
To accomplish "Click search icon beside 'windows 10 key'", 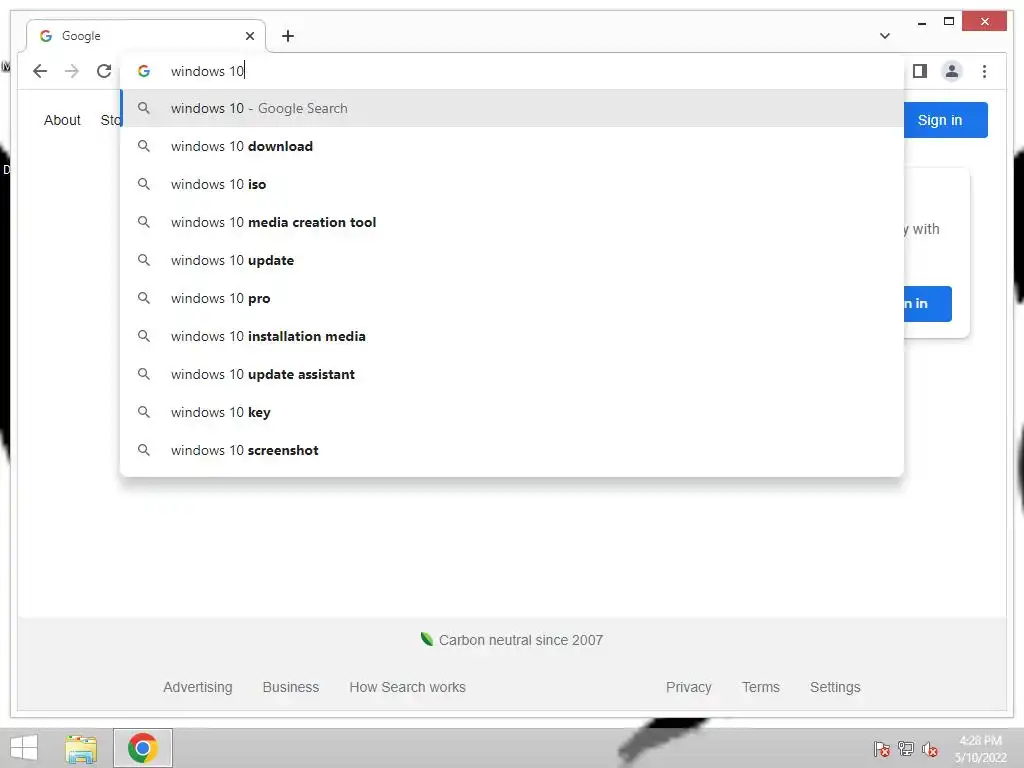I will 144,412.
